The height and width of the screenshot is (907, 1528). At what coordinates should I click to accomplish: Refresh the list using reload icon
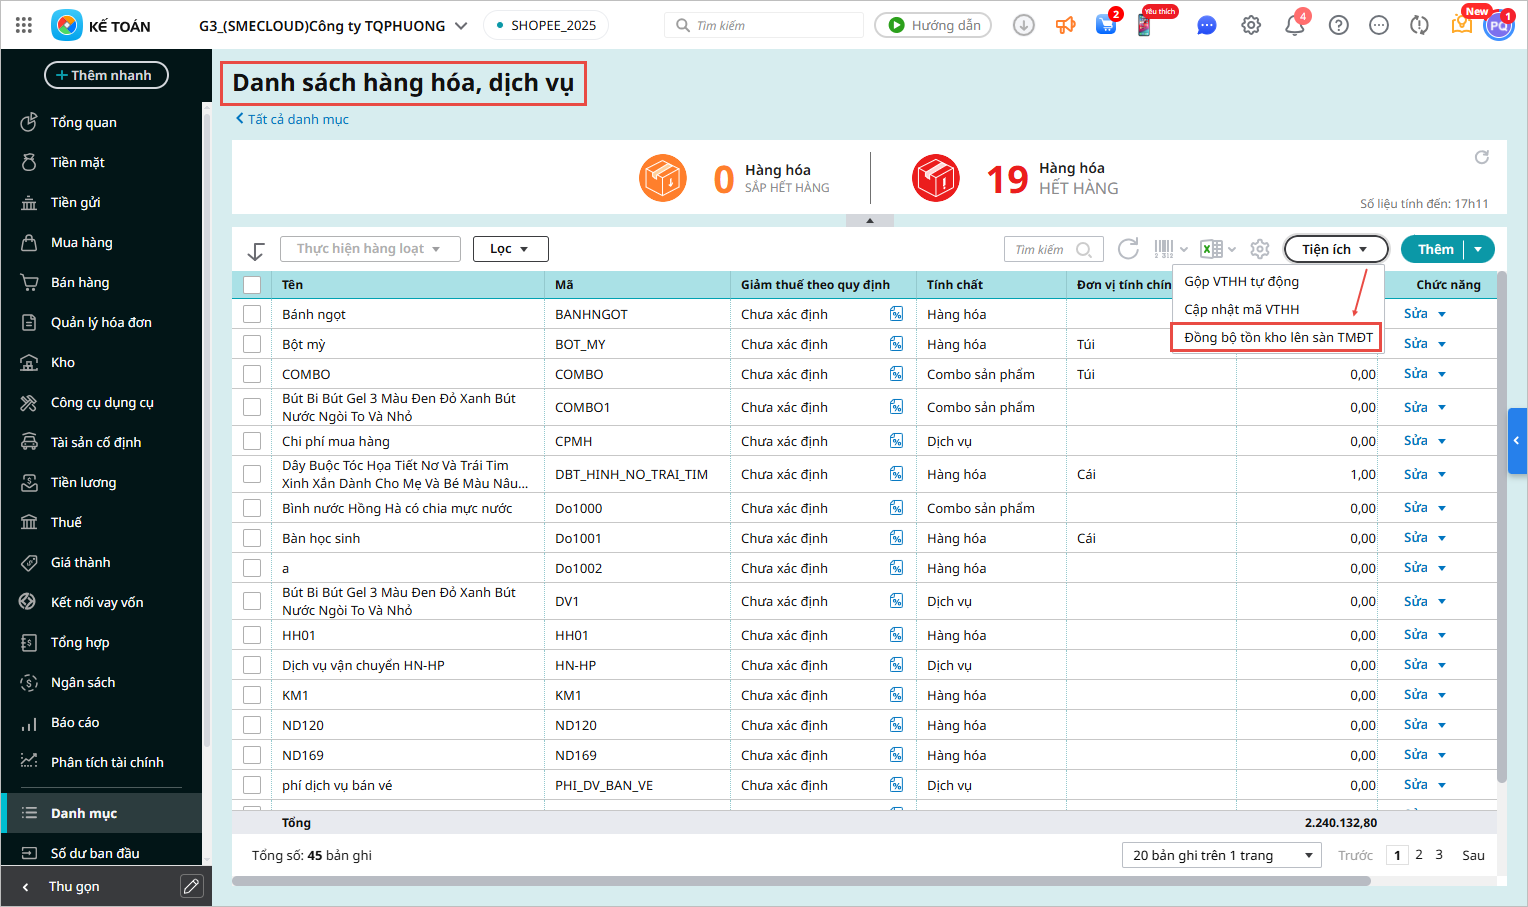pyautogui.click(x=1128, y=249)
